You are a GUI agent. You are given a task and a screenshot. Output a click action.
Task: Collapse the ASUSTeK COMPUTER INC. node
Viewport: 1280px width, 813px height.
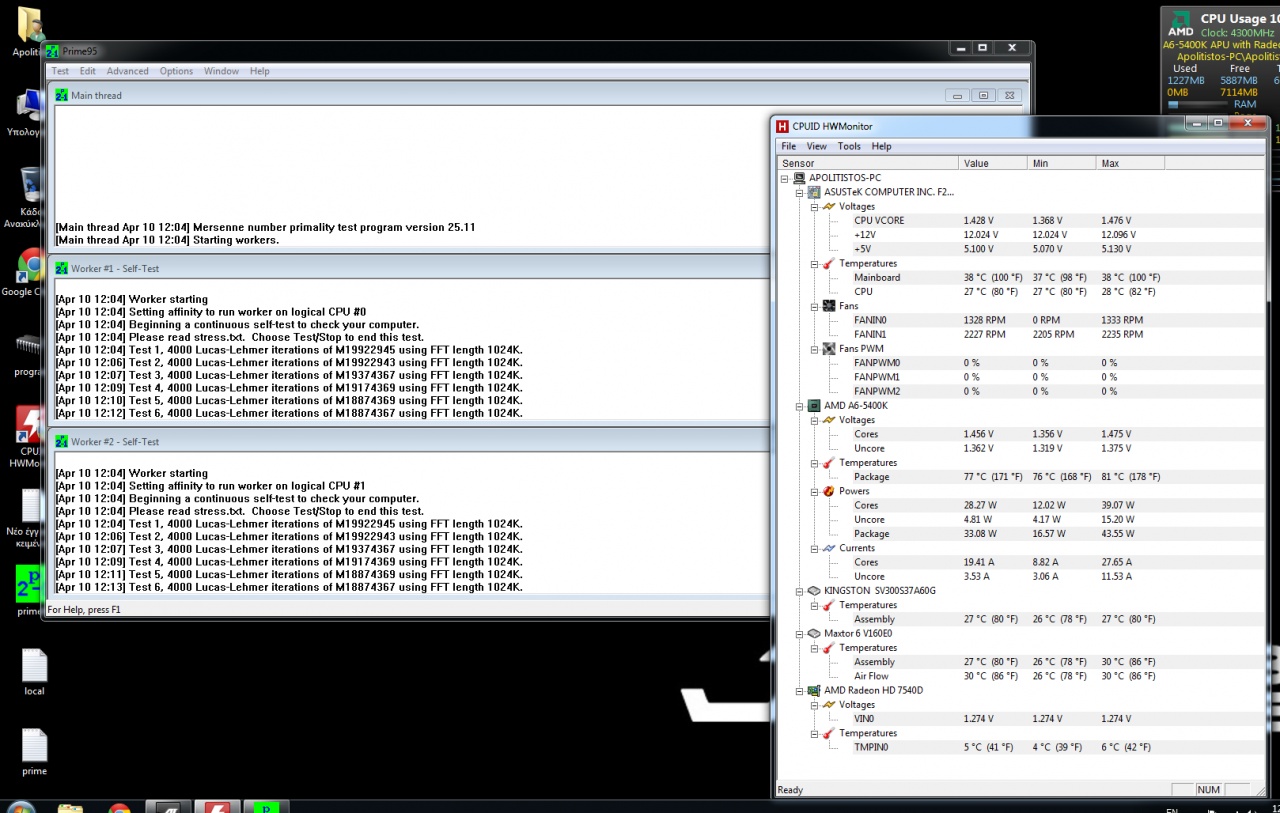click(800, 192)
